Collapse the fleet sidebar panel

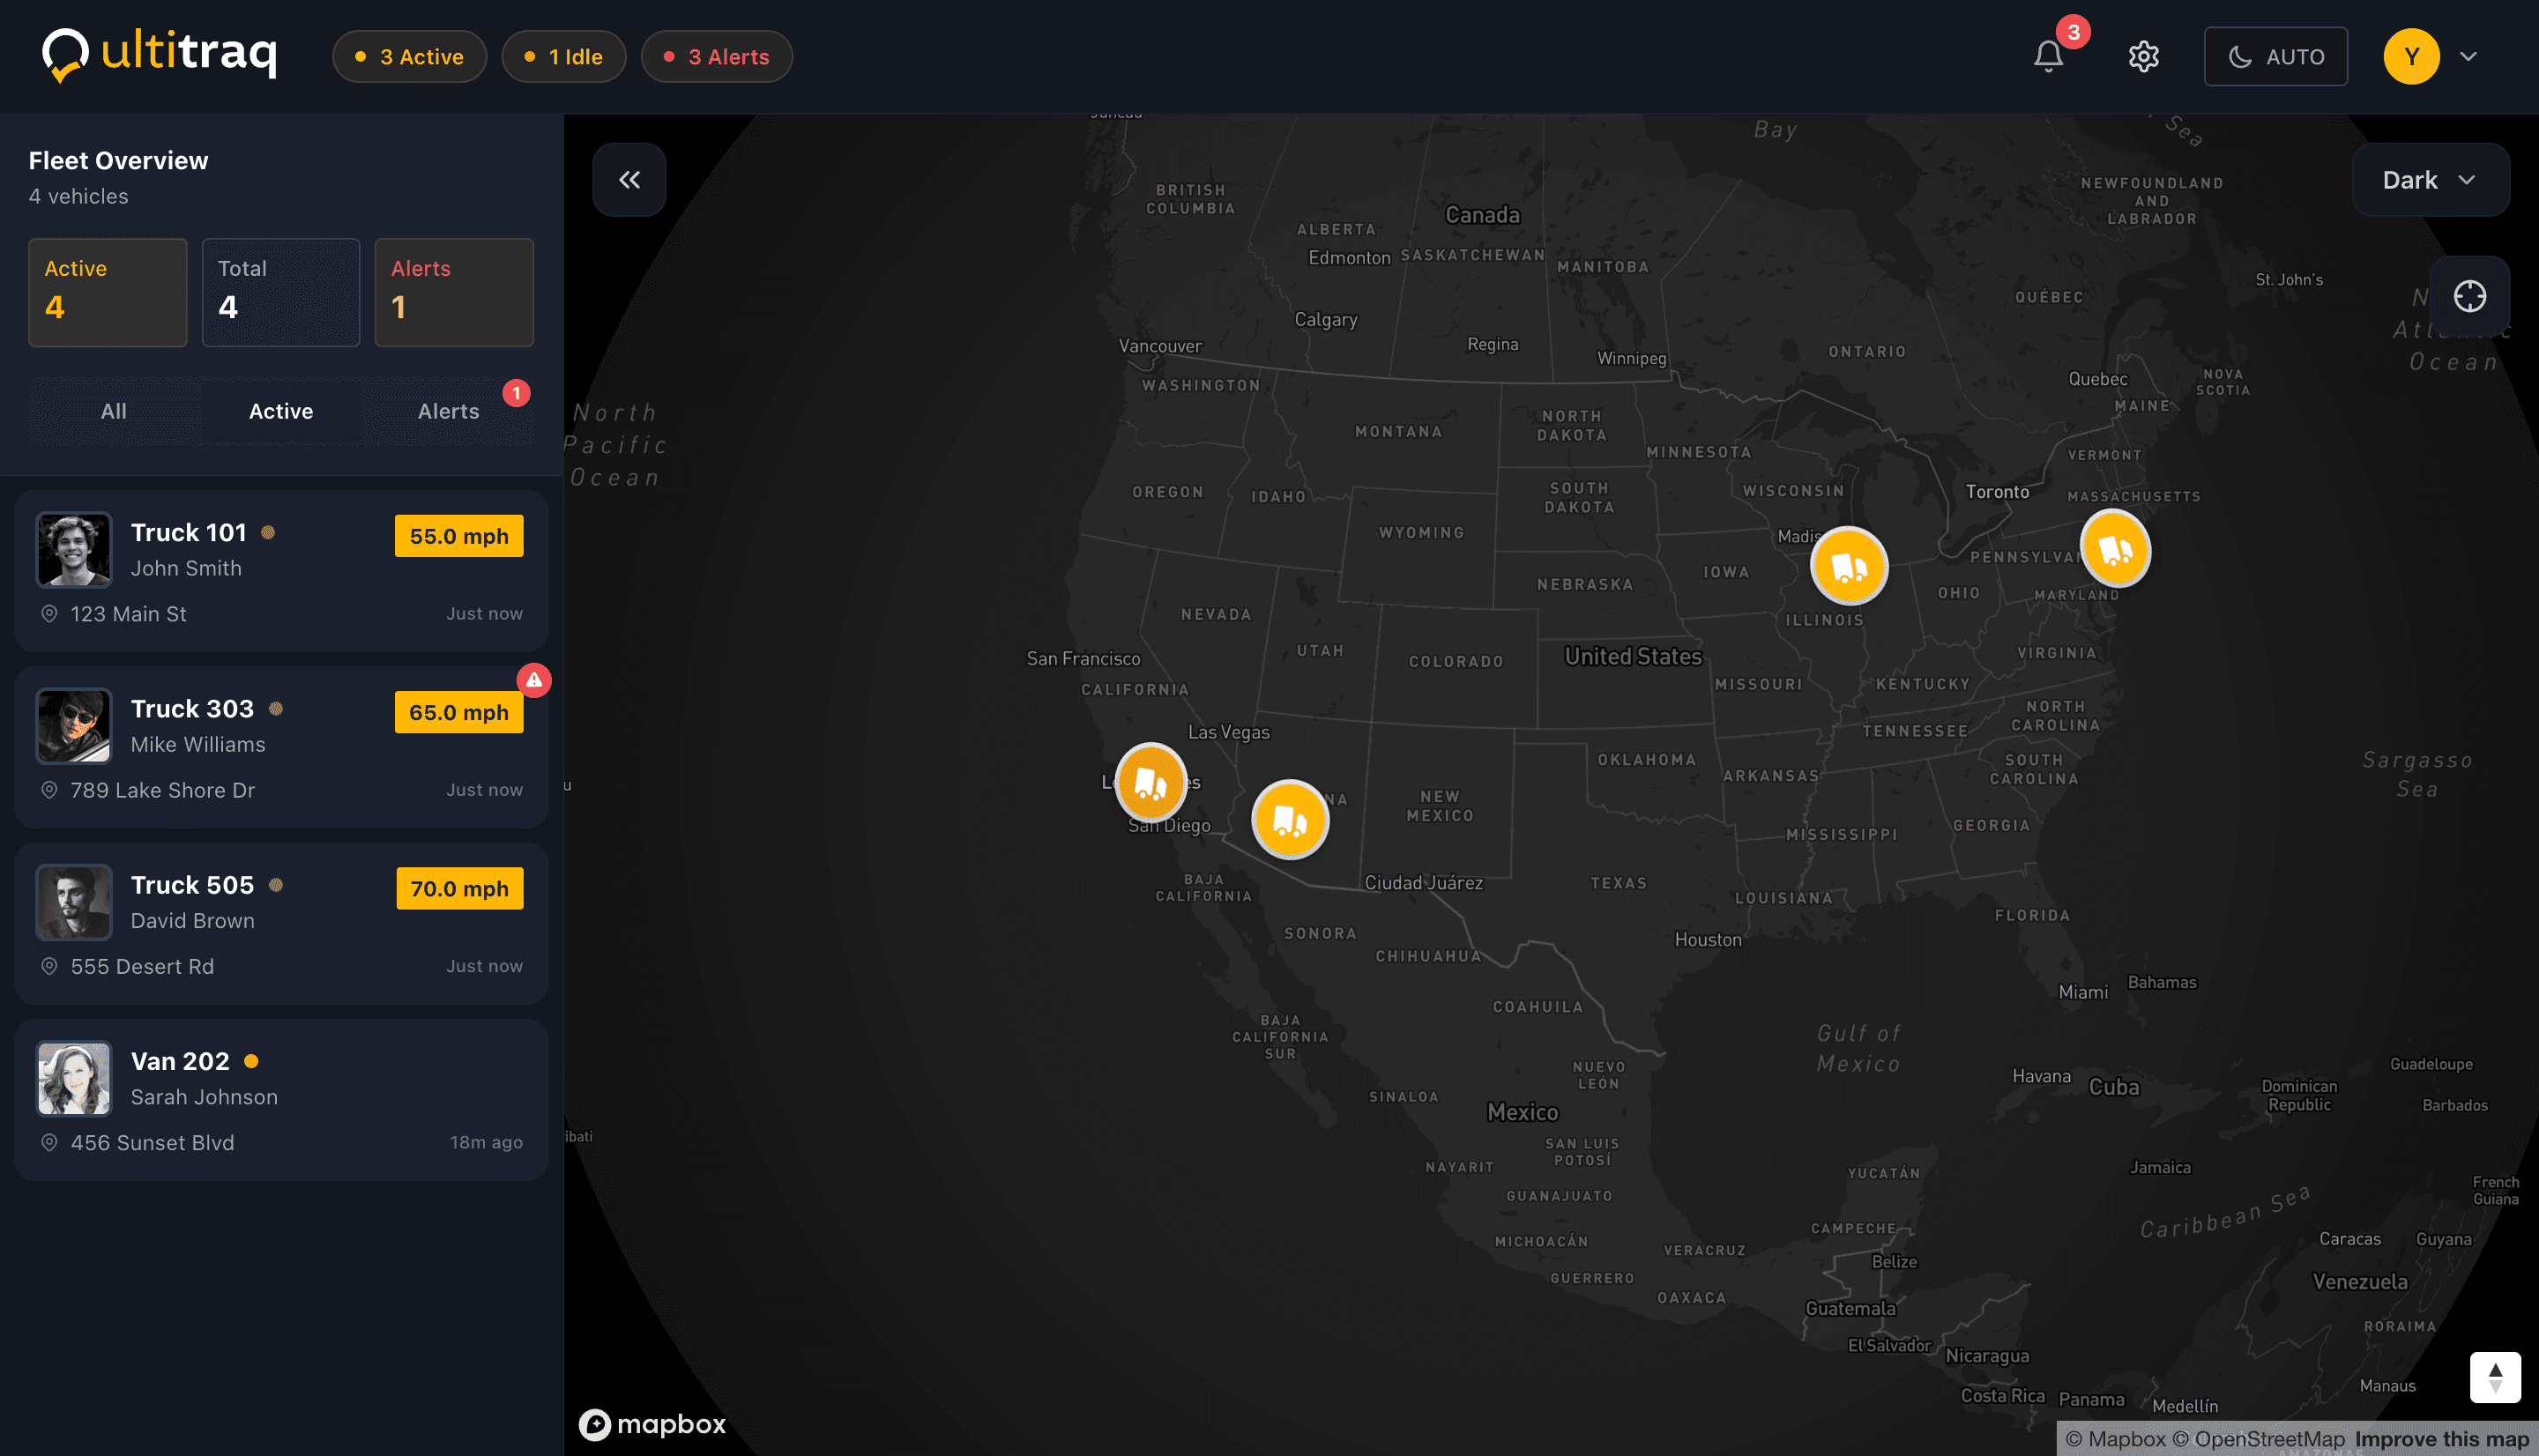pos(629,180)
